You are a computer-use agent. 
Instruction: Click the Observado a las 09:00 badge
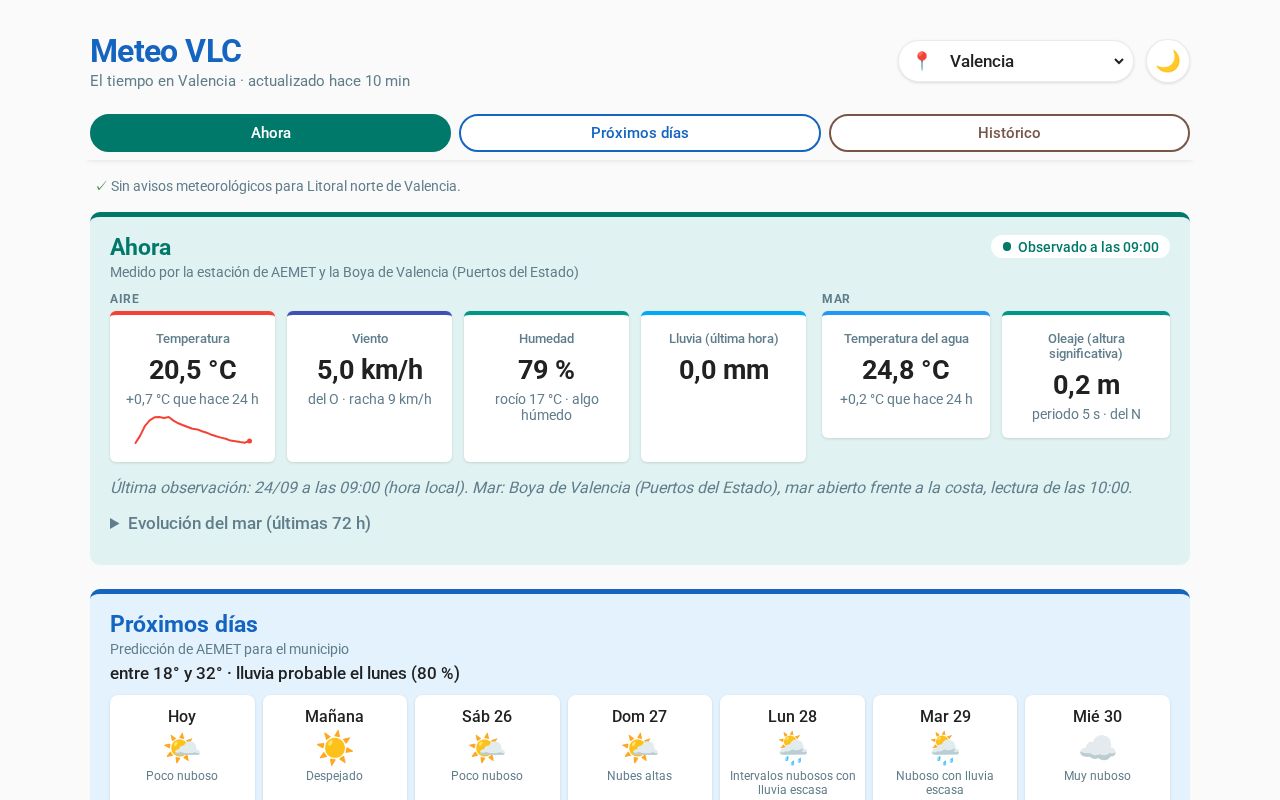pos(1080,247)
